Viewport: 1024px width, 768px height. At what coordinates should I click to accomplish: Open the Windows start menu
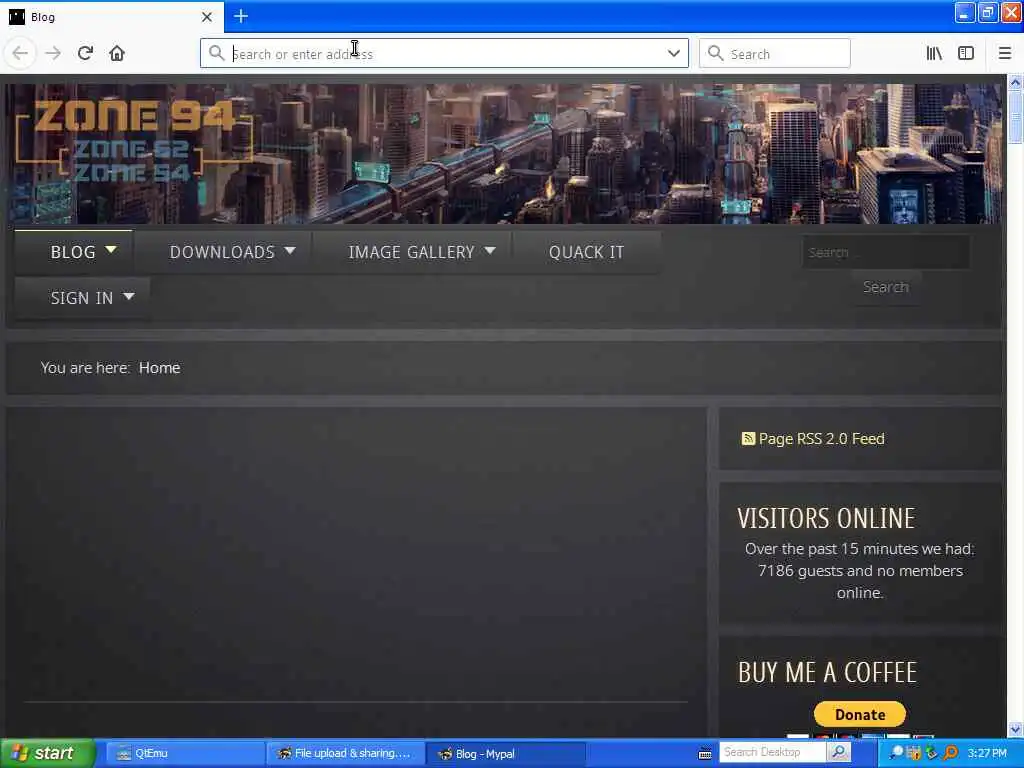47,753
